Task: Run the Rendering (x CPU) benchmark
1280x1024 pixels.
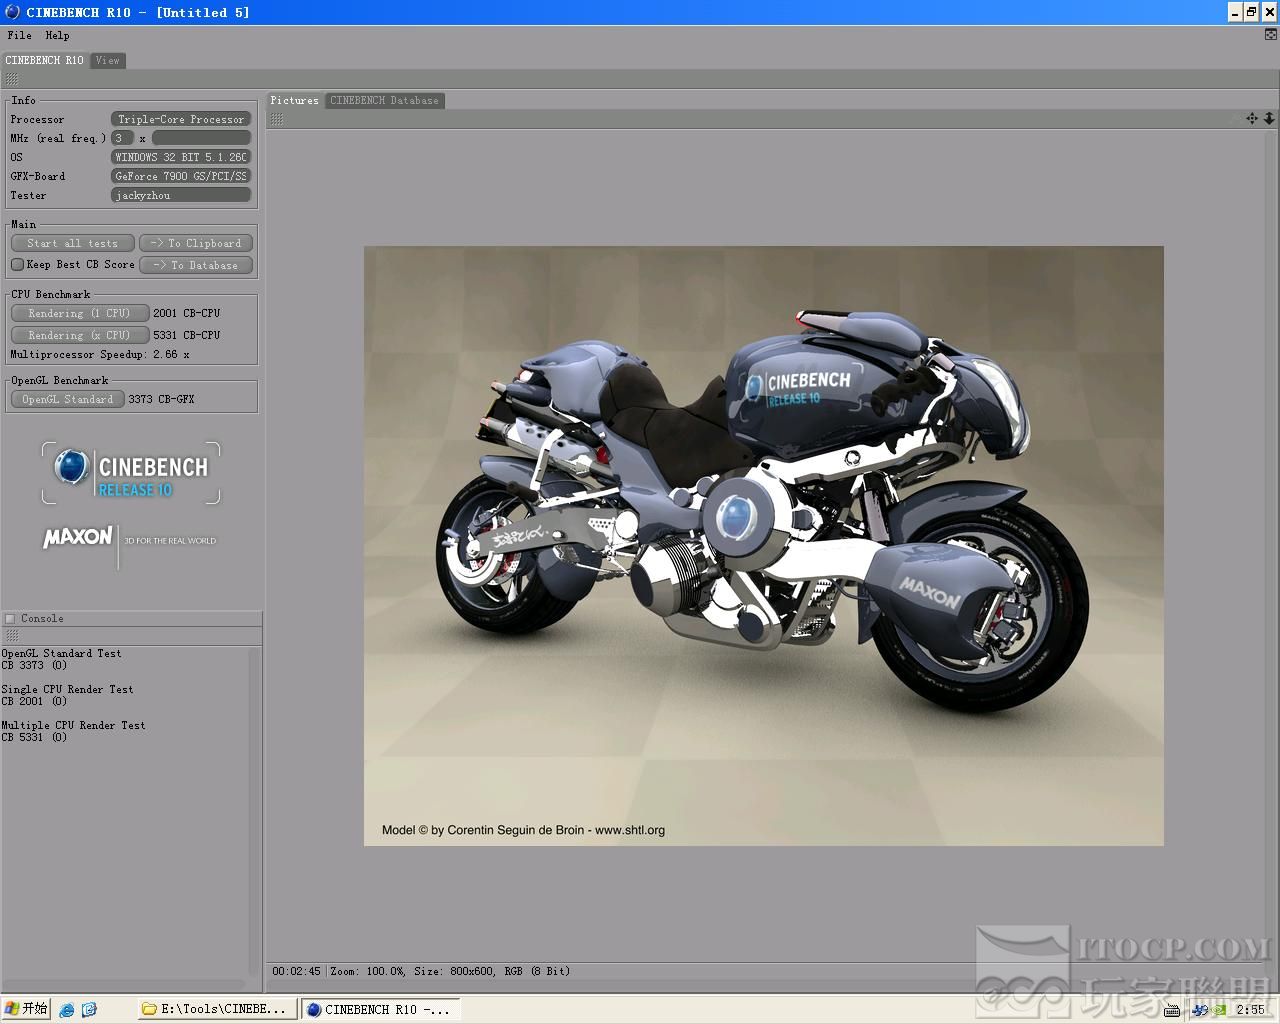Action: tap(79, 335)
